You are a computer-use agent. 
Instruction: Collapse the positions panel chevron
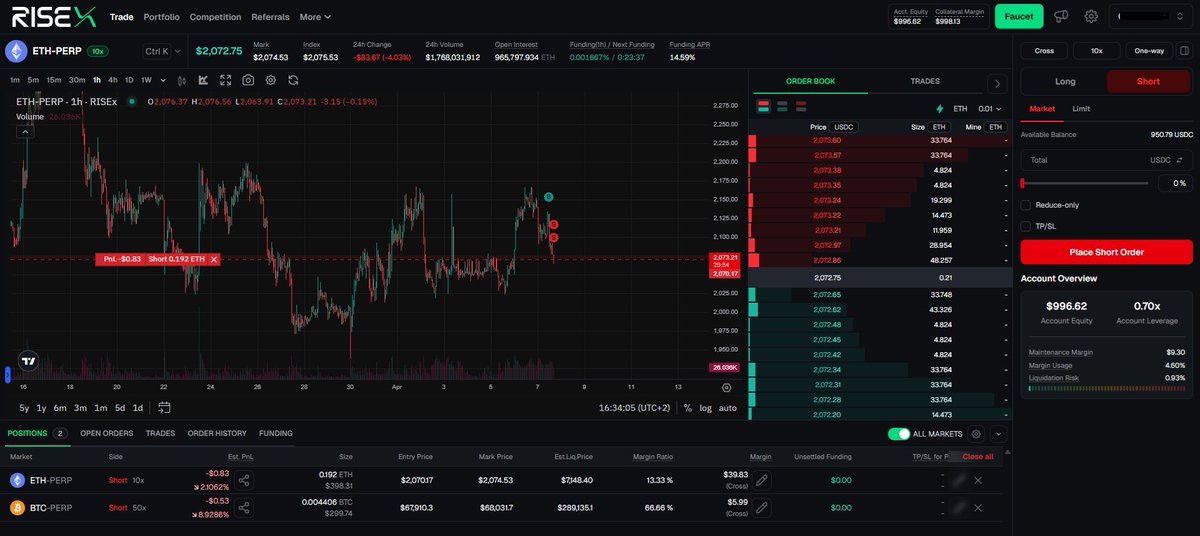[x=997, y=434]
